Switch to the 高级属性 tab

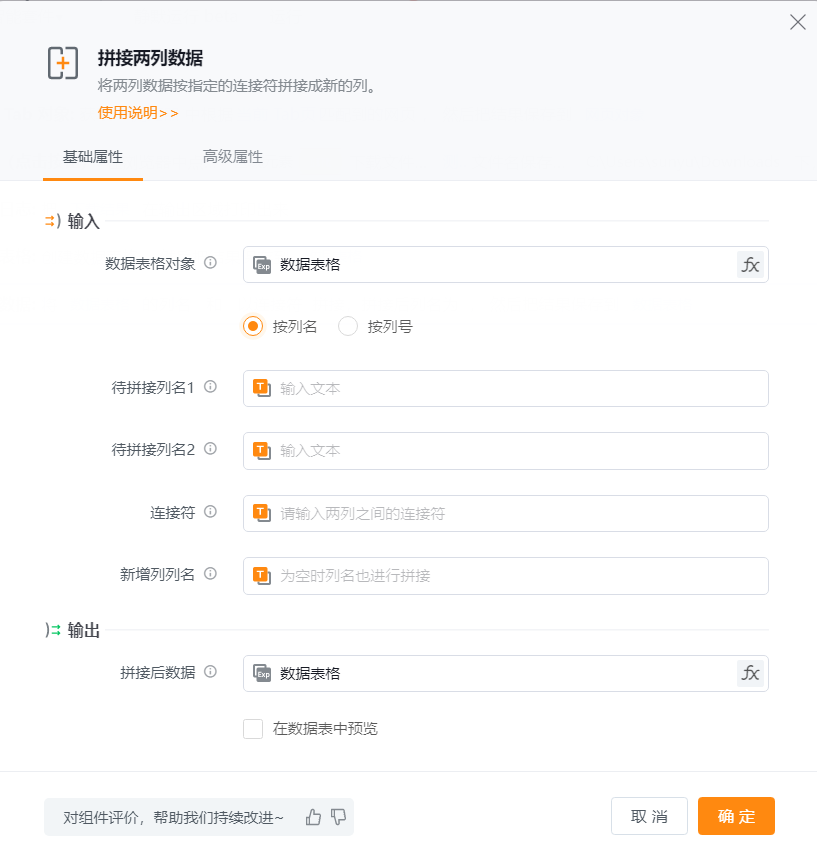(232, 157)
